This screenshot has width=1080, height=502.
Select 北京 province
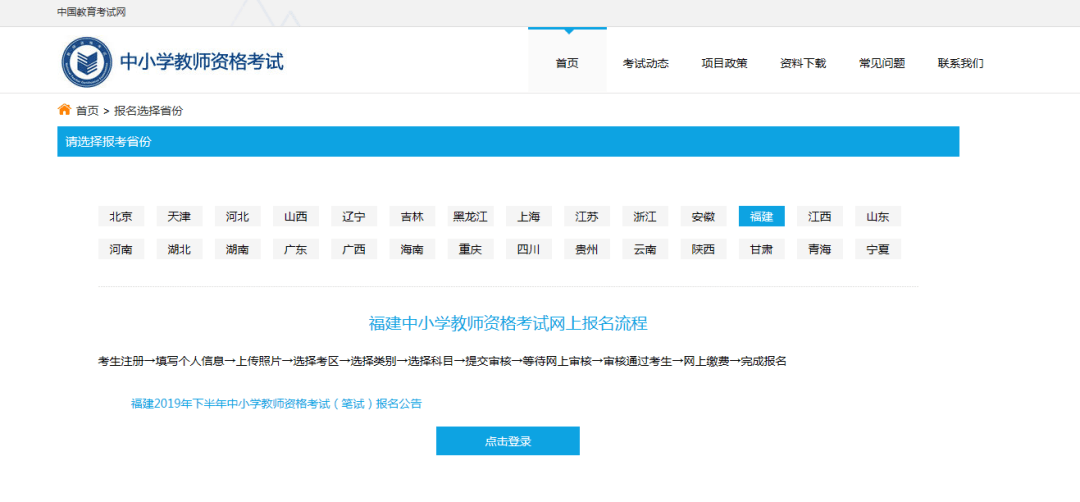(x=121, y=216)
